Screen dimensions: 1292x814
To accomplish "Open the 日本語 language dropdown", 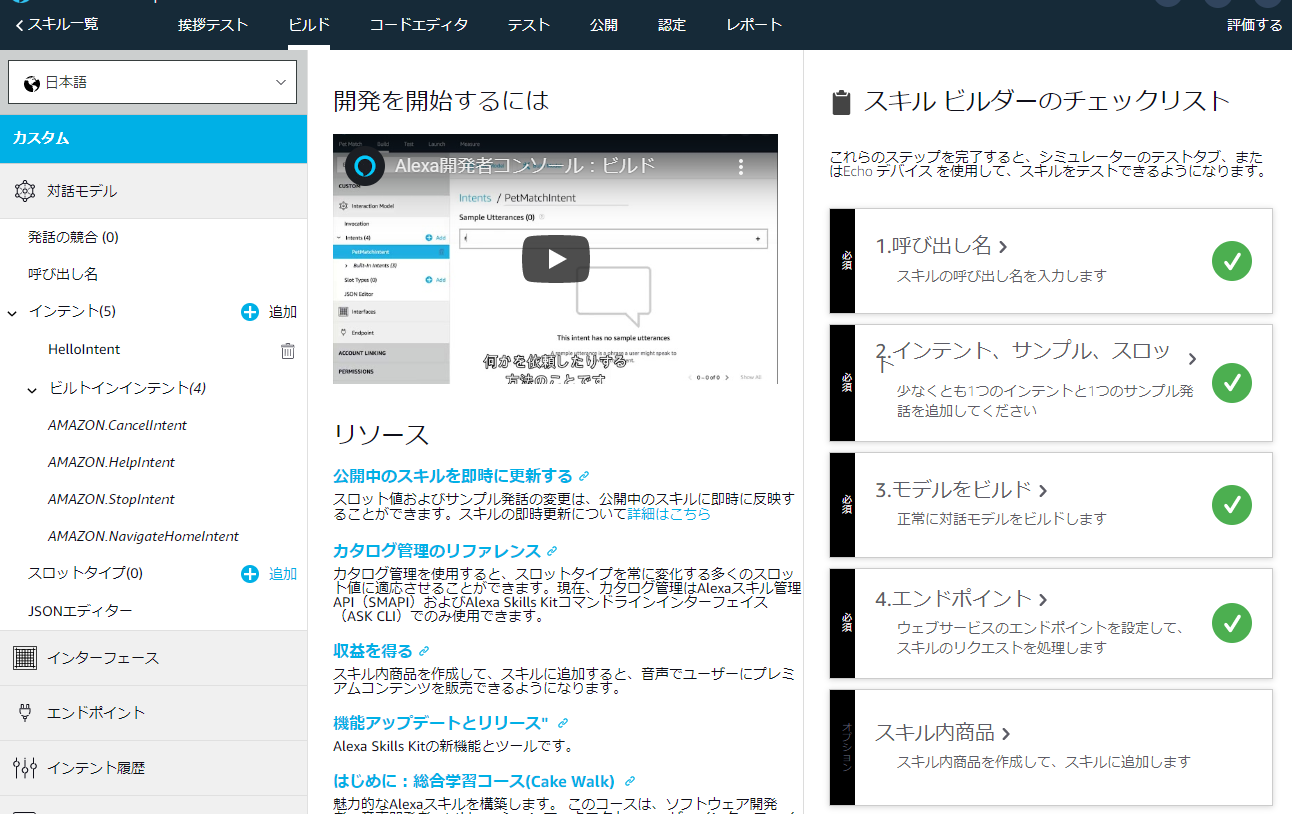I will [x=152, y=82].
